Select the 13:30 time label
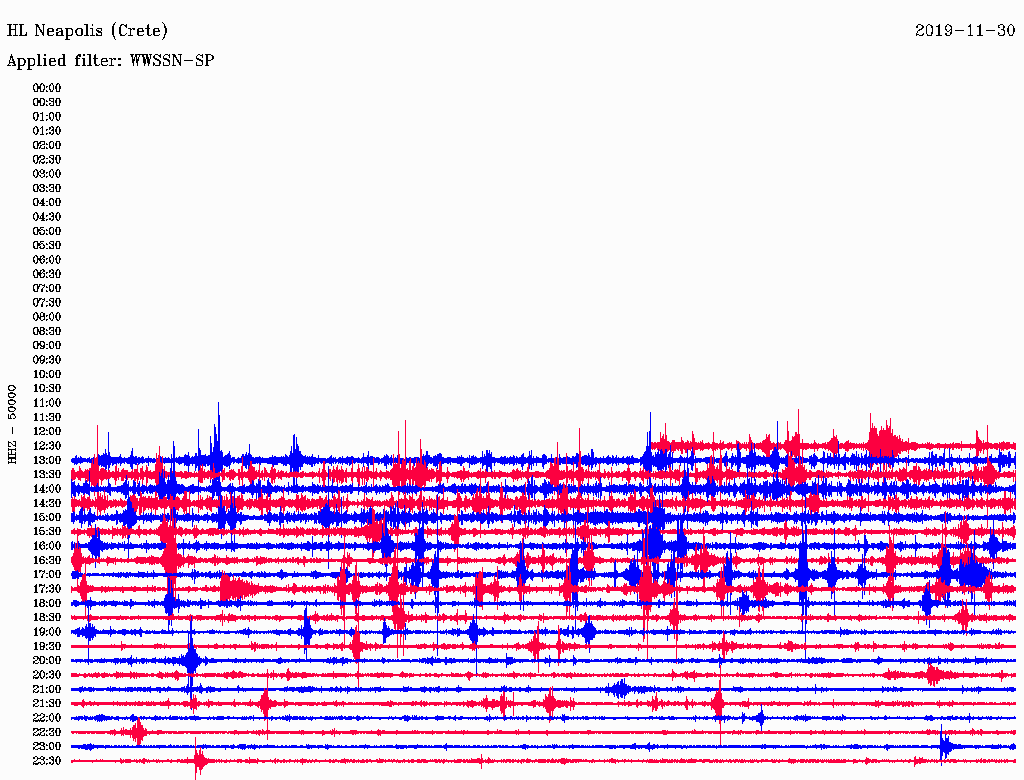 (x=47, y=475)
